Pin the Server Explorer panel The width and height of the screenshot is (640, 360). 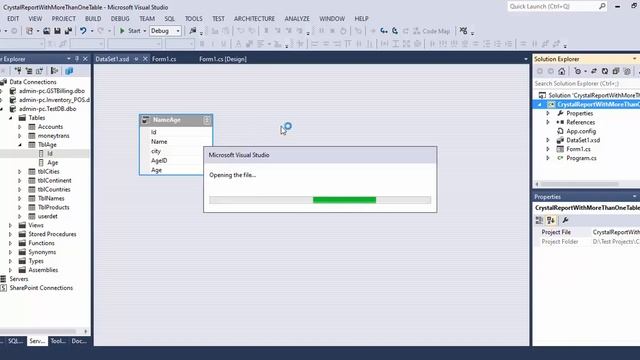pyautogui.click(x=77, y=59)
